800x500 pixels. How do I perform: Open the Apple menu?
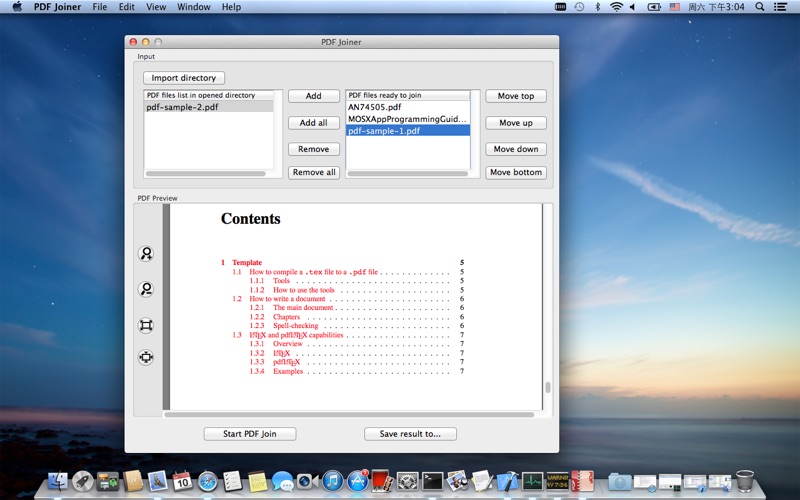tap(17, 7)
